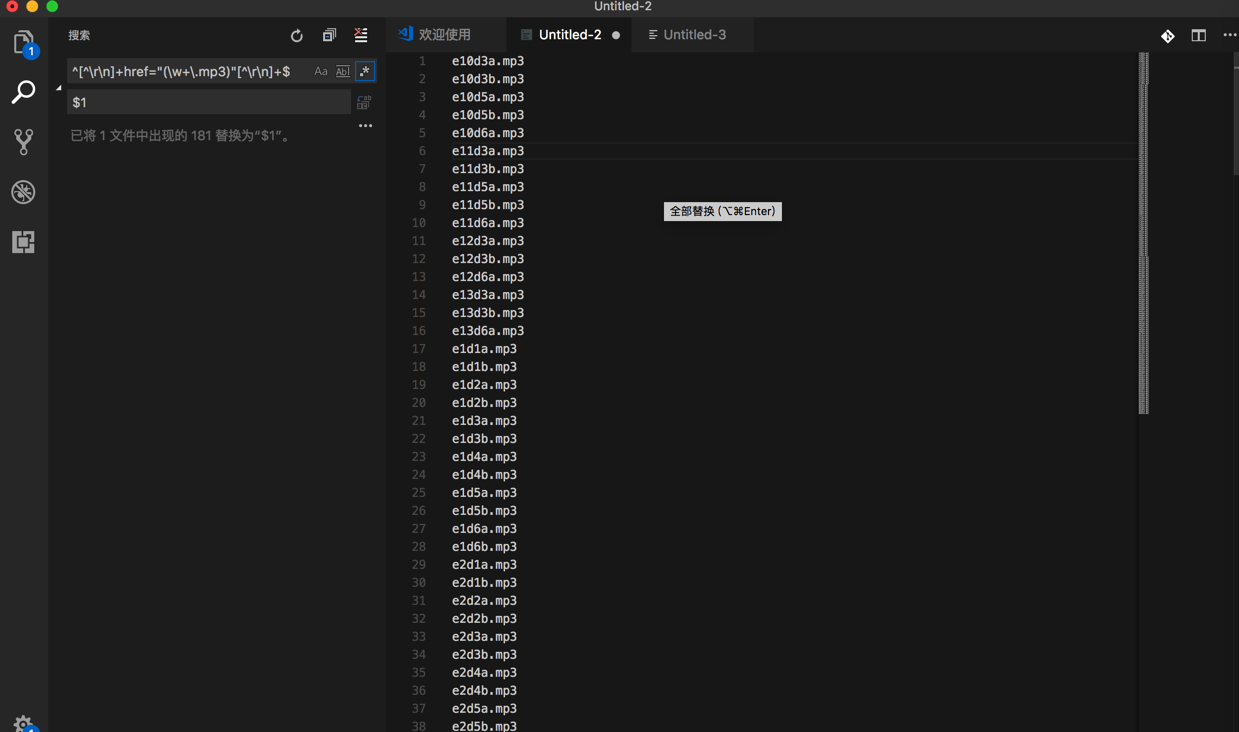Open the Source Control view

[23, 142]
